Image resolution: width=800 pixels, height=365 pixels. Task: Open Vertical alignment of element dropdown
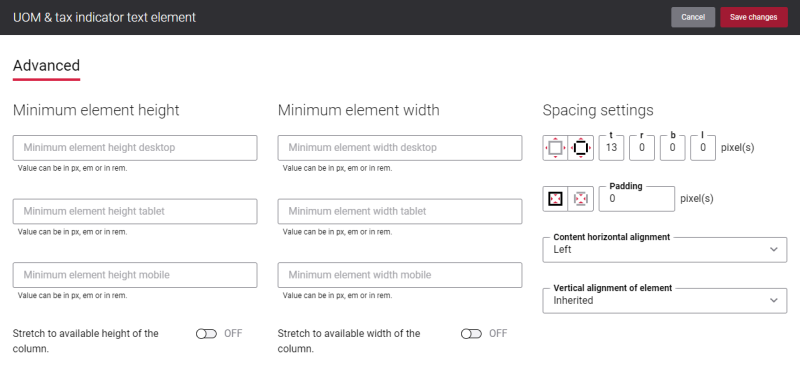(665, 301)
